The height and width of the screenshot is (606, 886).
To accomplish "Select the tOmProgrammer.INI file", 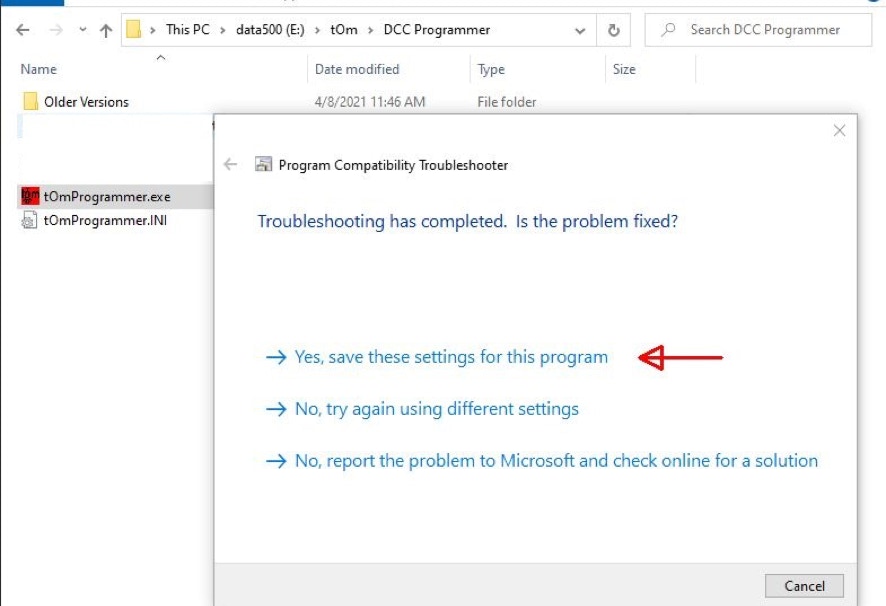I will point(104,220).
